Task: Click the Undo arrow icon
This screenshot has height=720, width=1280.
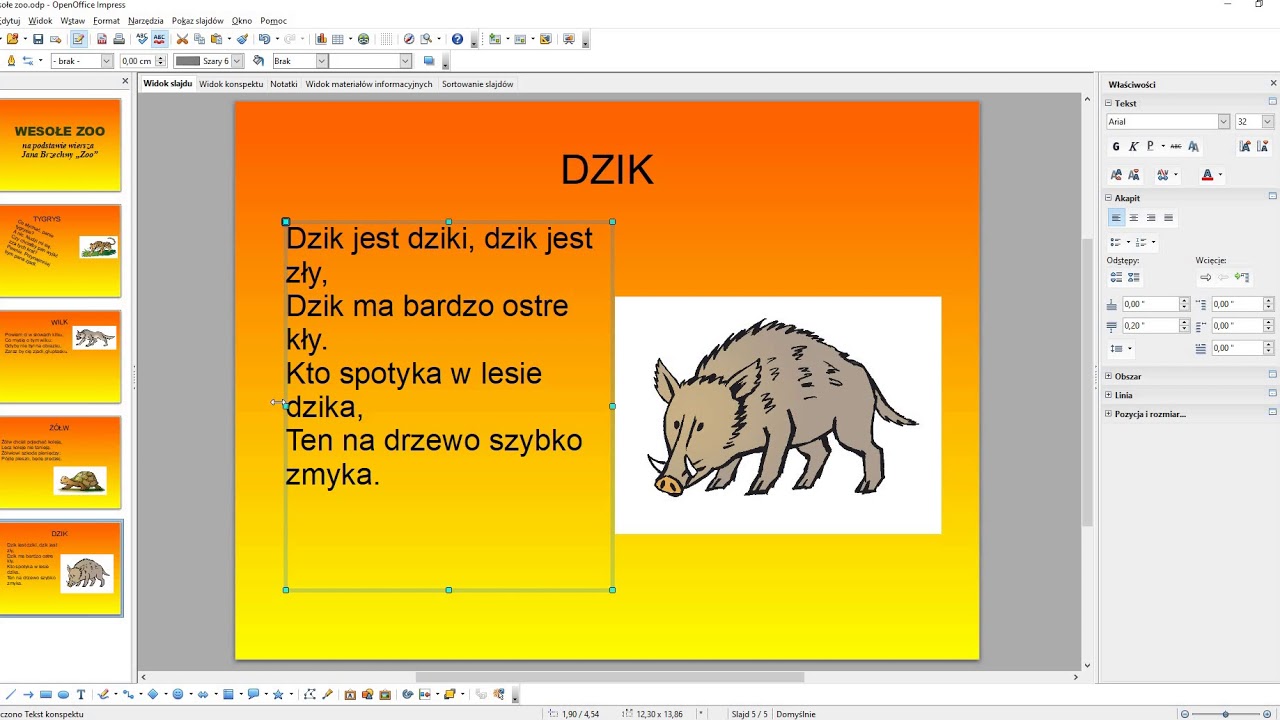Action: (264, 39)
